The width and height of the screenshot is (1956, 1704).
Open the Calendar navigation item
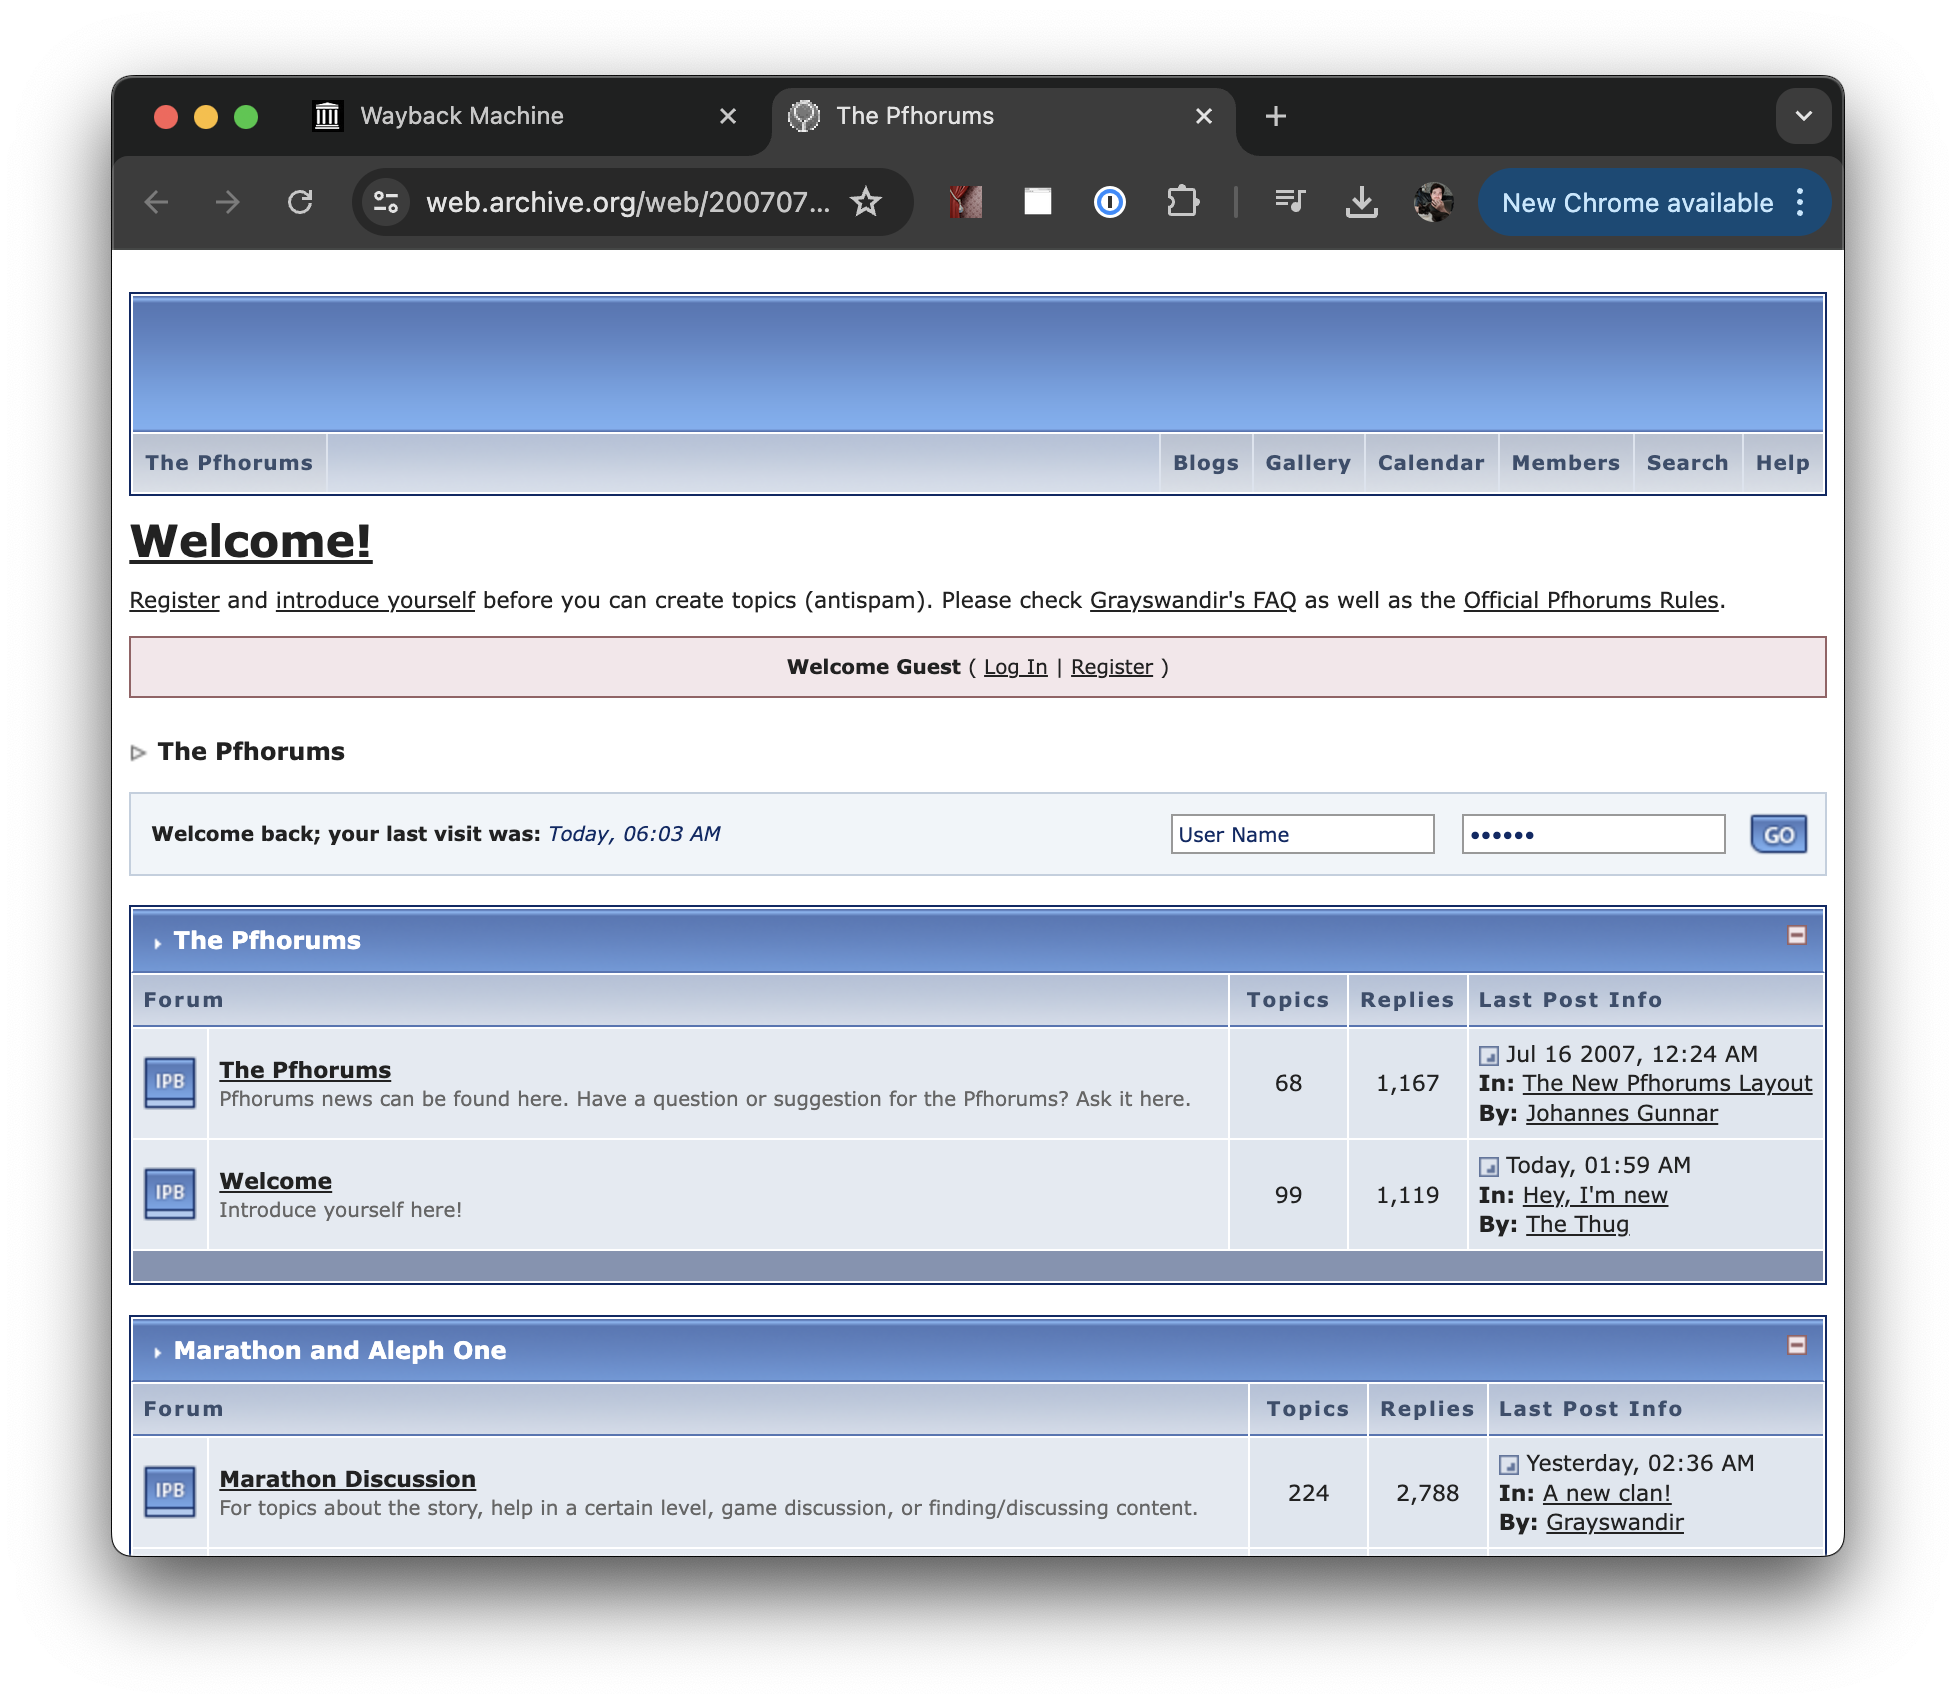tap(1431, 463)
